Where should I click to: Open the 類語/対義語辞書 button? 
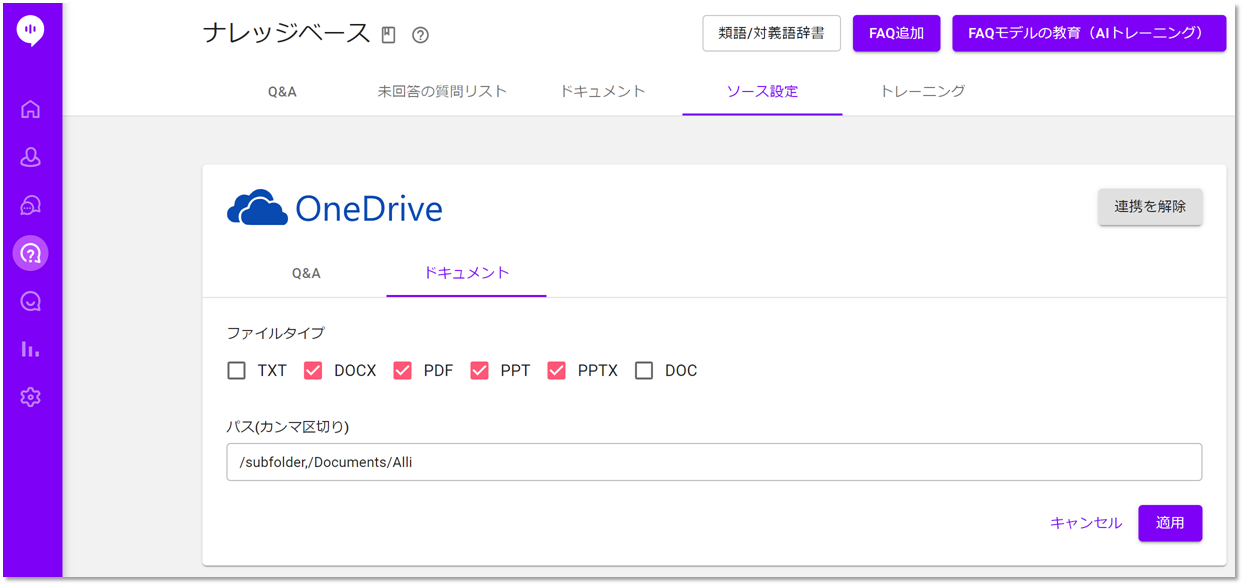click(771, 33)
